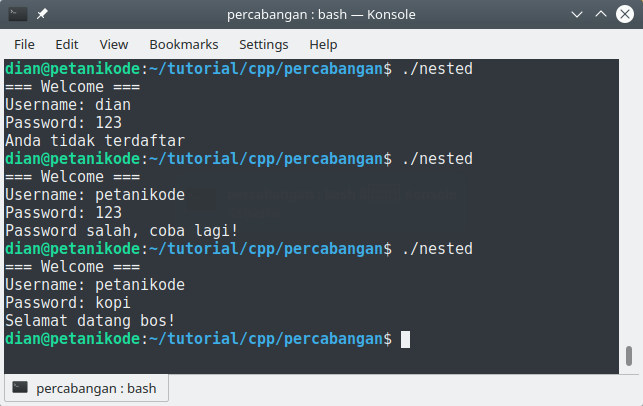The width and height of the screenshot is (643, 406).
Task: Select the 'percabangan : bash' tab
Action: coord(87,388)
